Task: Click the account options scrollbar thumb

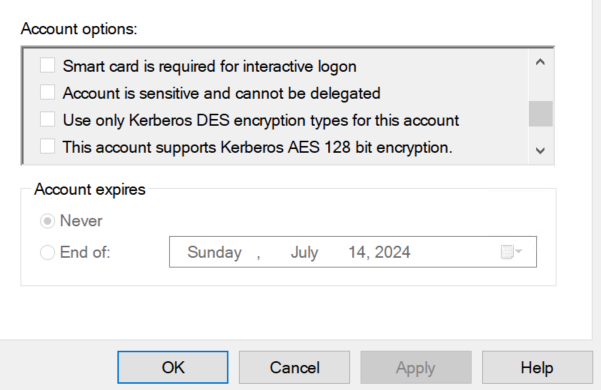Action: coord(540,114)
